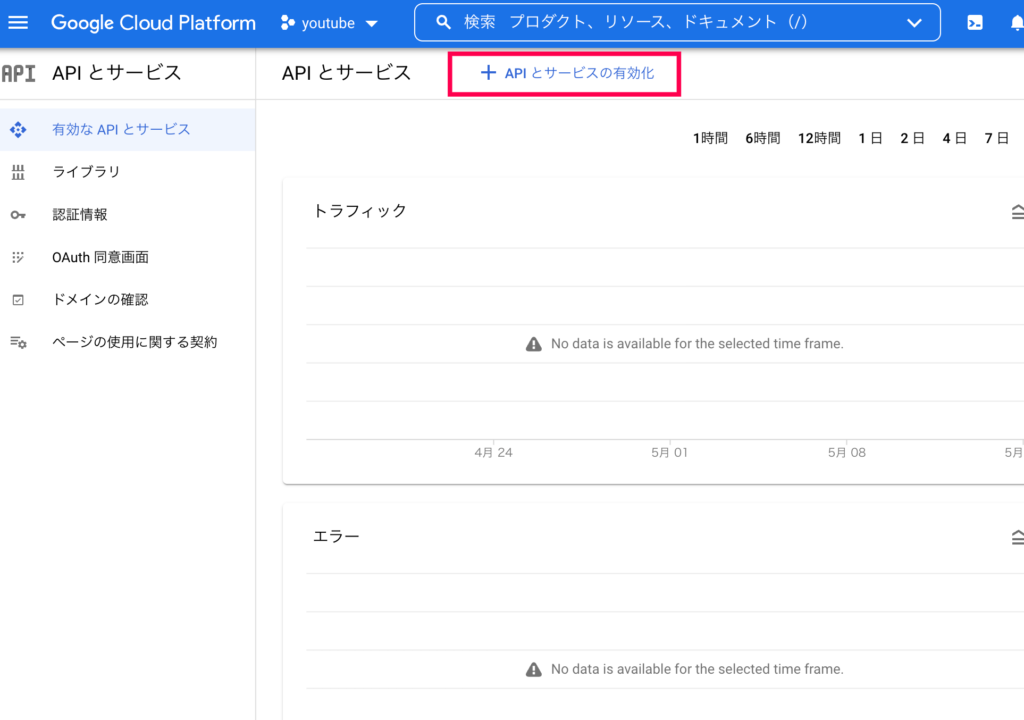This screenshot has height=720, width=1024.
Task: Focus the product and resource search field
Action: [677, 23]
